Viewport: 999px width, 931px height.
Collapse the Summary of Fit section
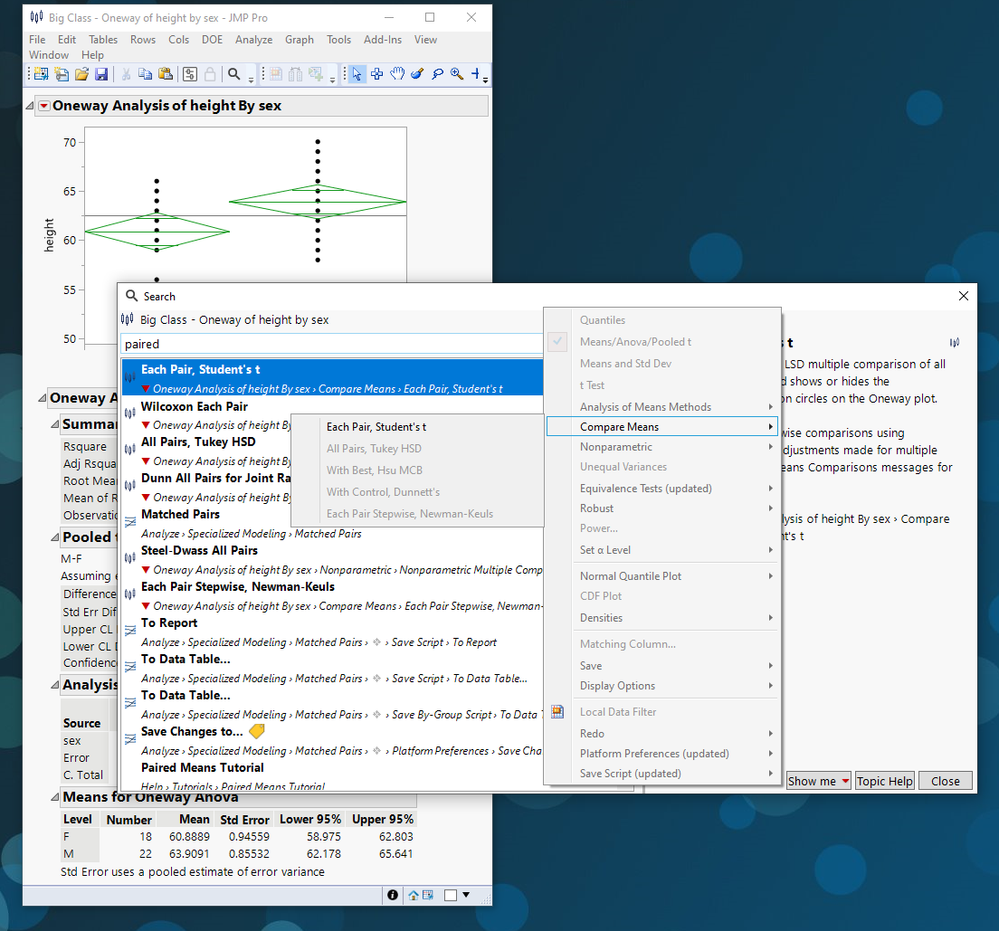click(x=55, y=424)
